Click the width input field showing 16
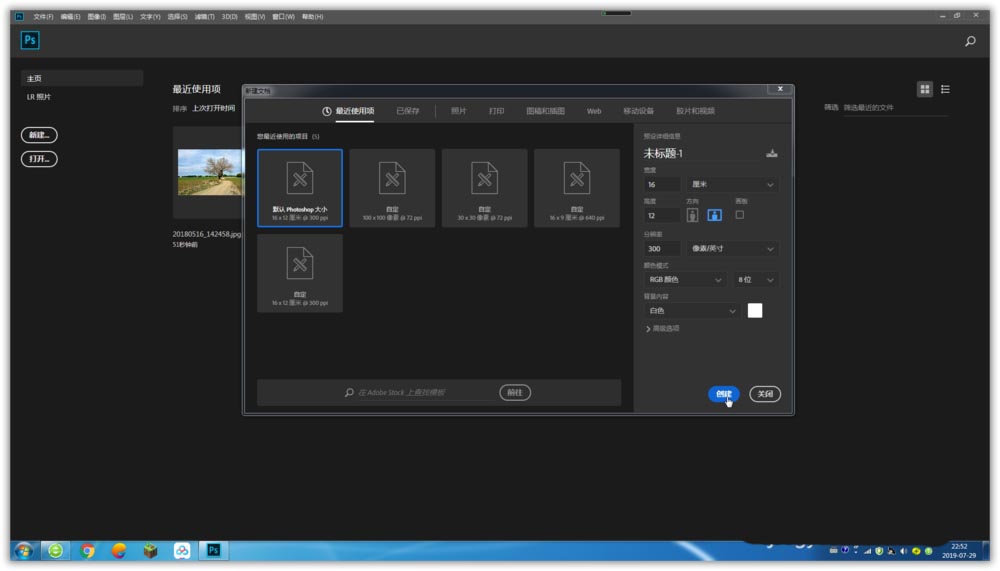 coord(662,184)
